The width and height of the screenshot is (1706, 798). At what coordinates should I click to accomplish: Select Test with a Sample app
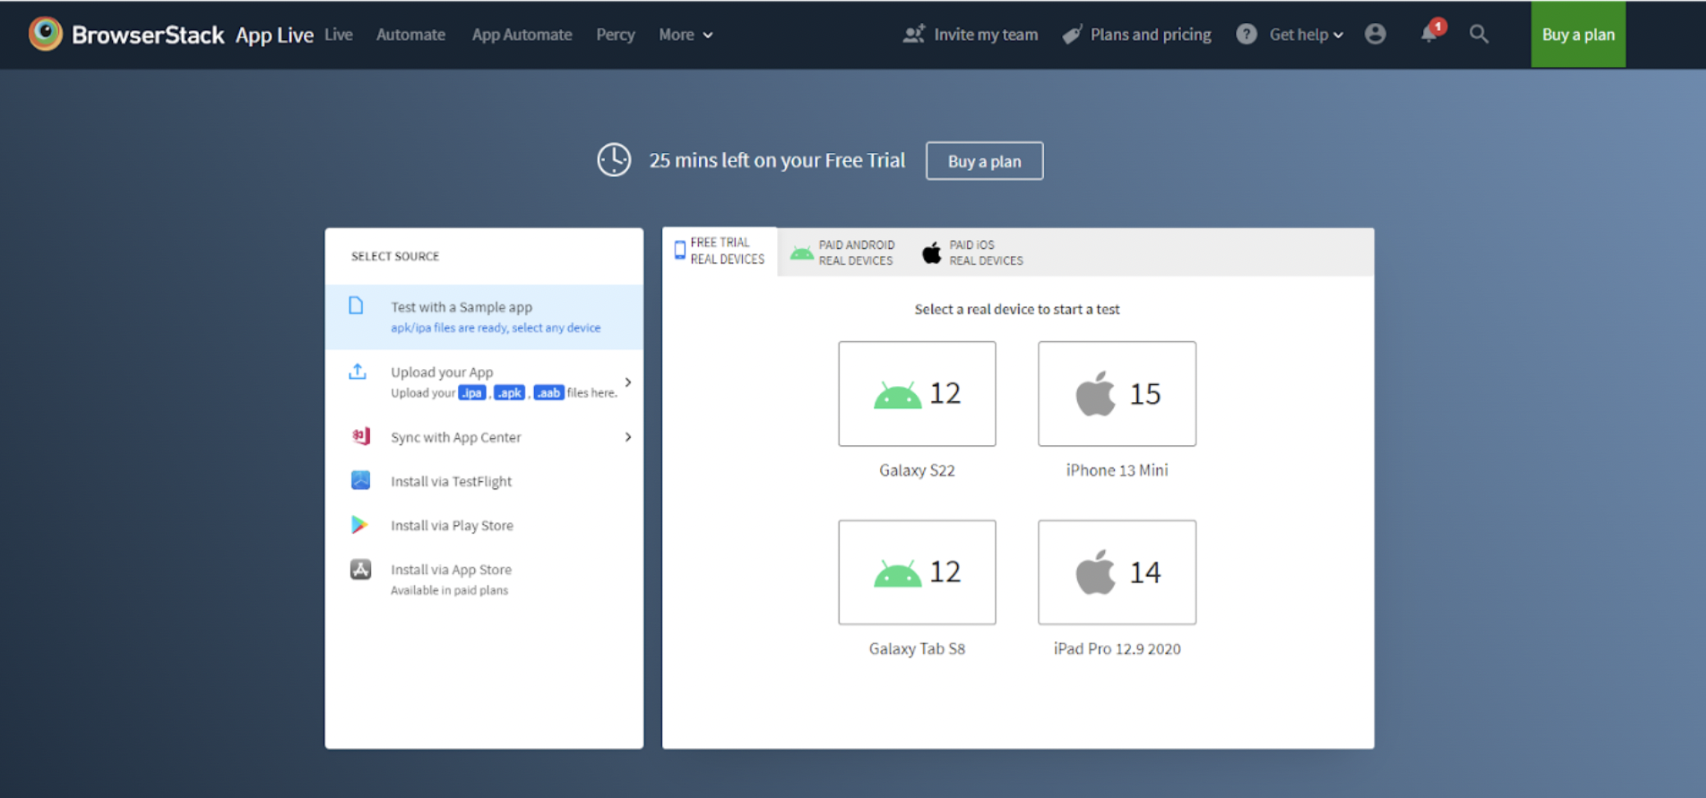point(461,307)
